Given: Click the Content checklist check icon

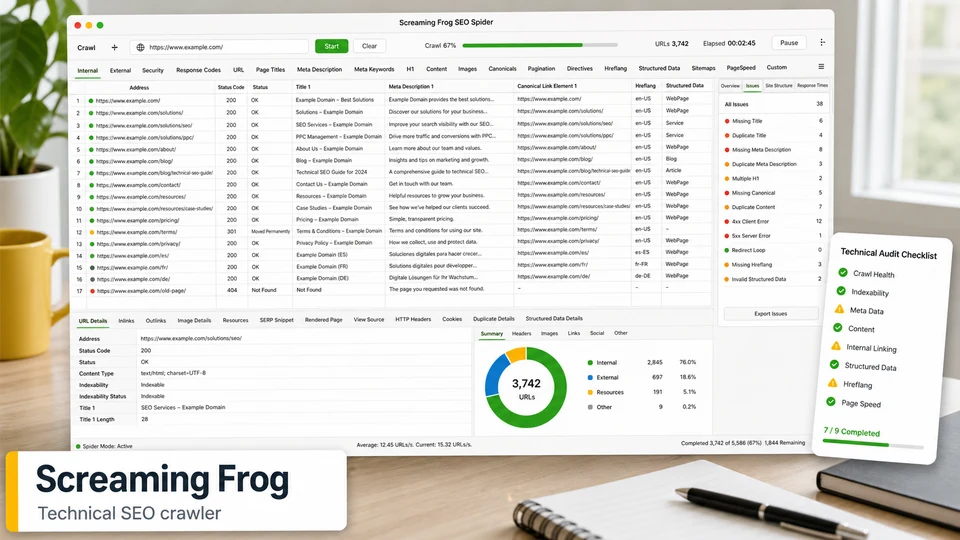Looking at the screenshot, I should coord(838,328).
